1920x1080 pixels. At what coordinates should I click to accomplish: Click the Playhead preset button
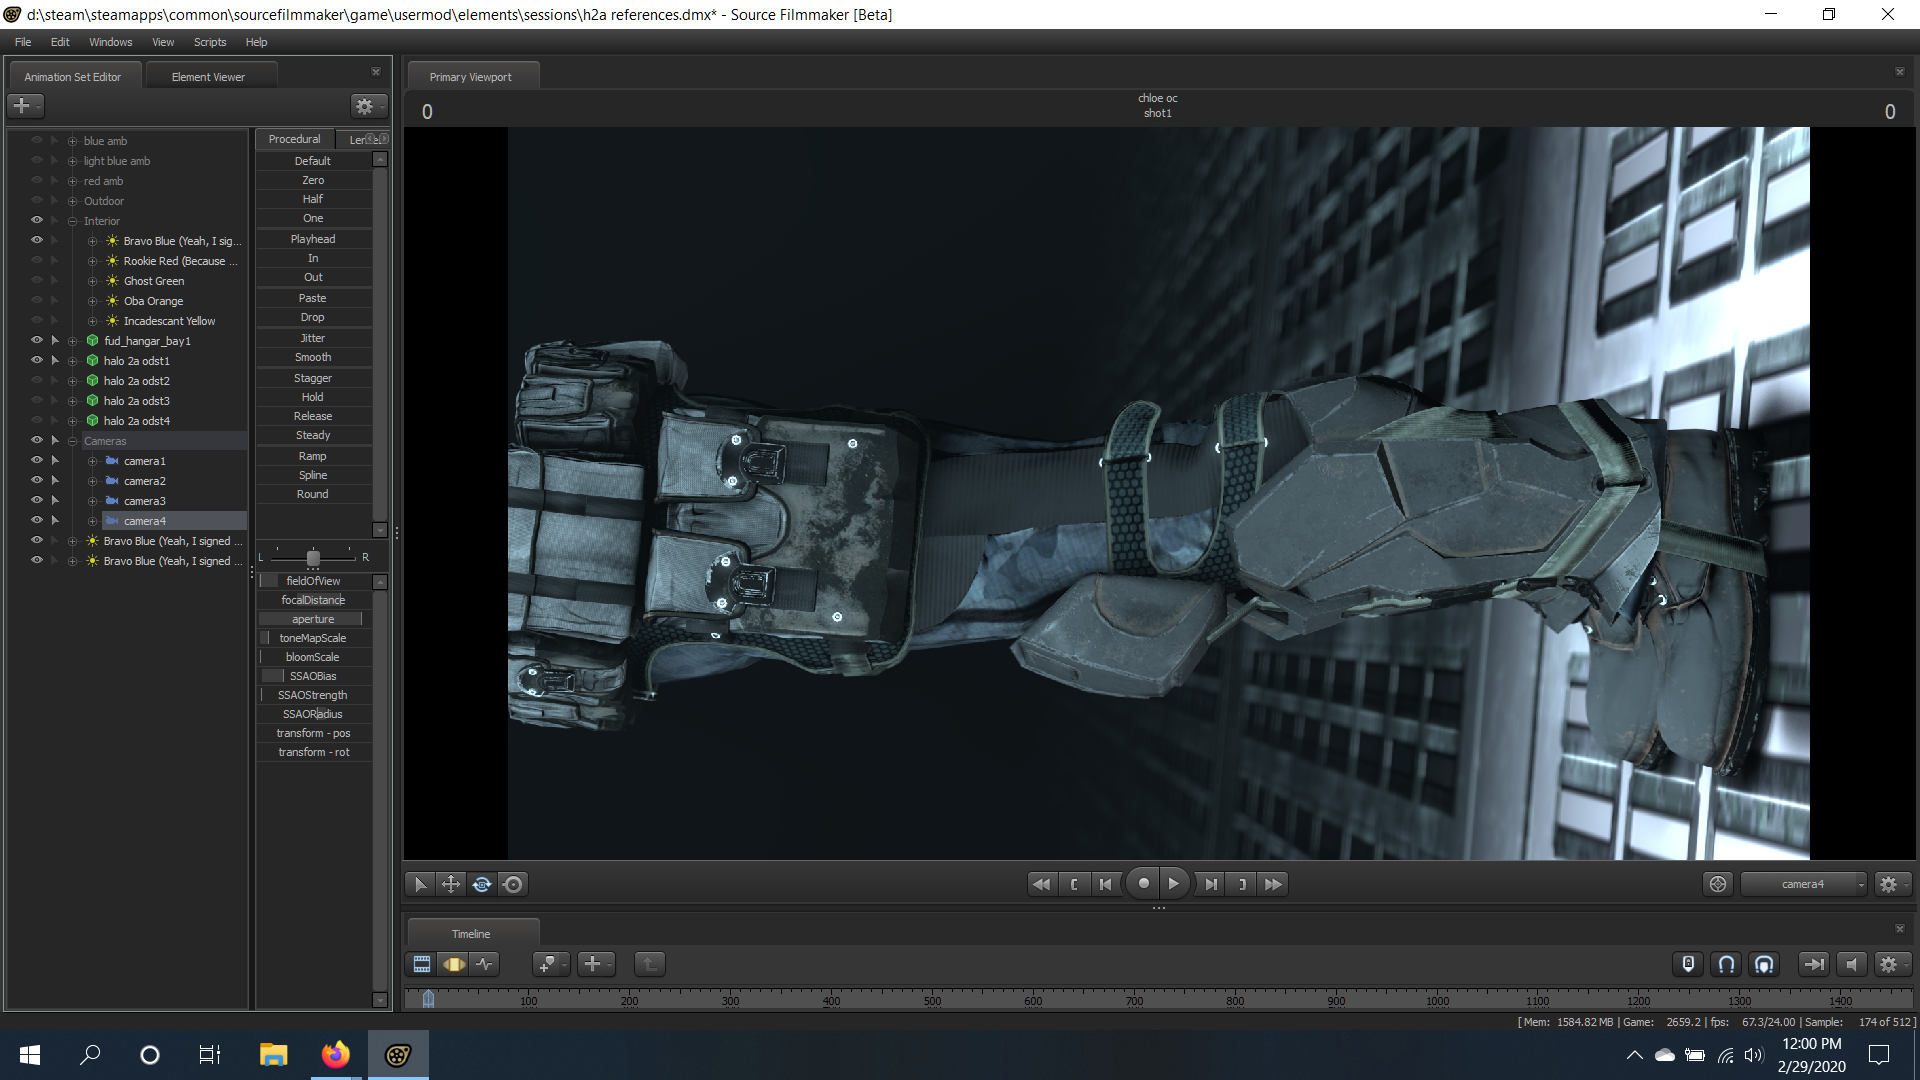click(313, 239)
